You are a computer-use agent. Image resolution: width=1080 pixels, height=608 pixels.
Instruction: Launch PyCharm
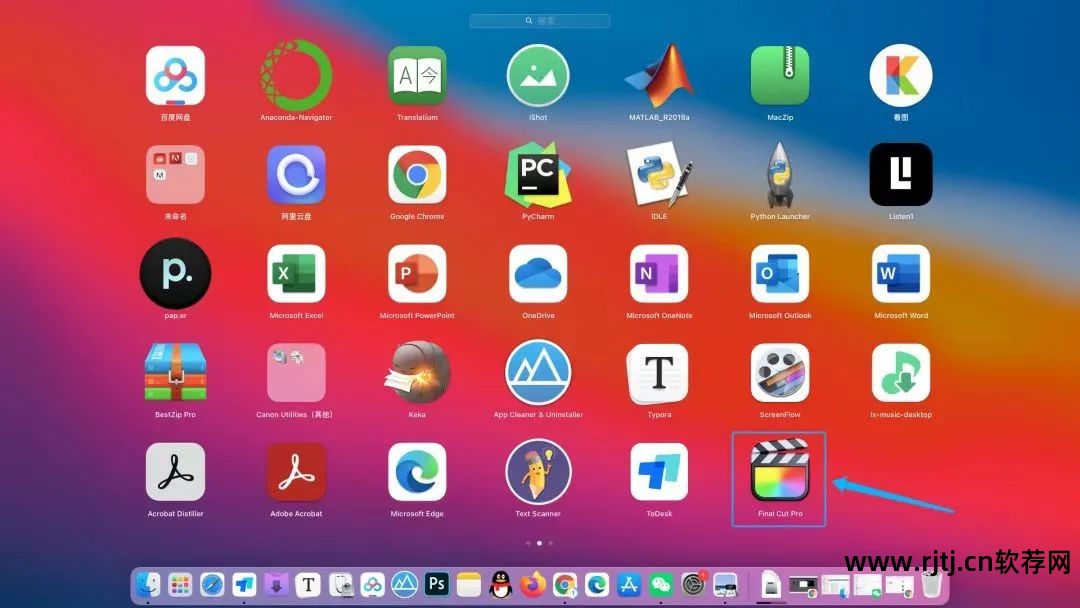click(x=538, y=175)
